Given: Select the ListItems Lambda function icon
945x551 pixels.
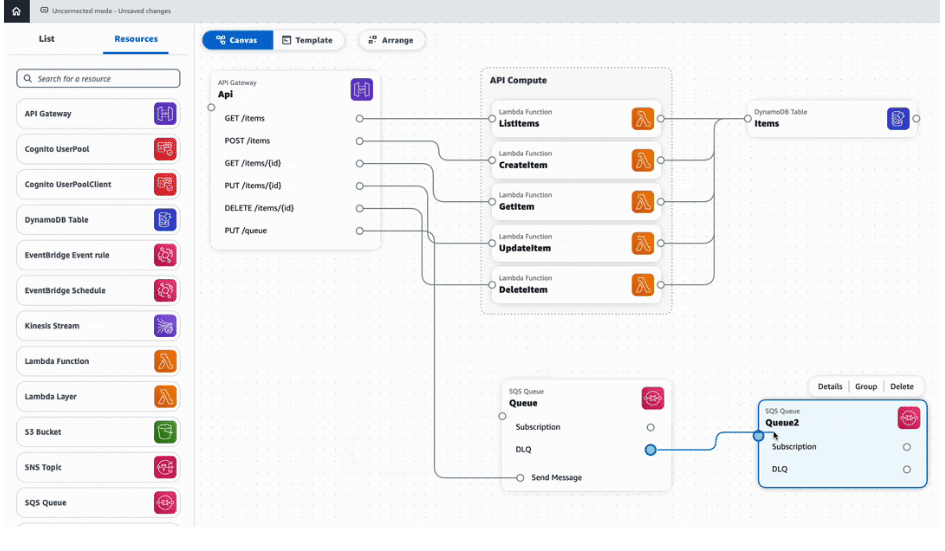Looking at the screenshot, I should (x=642, y=119).
